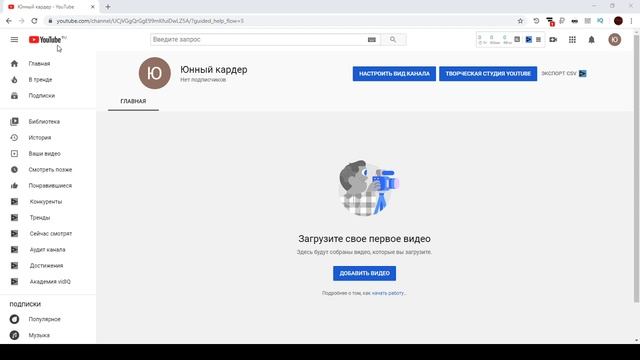
Task: Click the browser back arrow
Action: point(9,21)
